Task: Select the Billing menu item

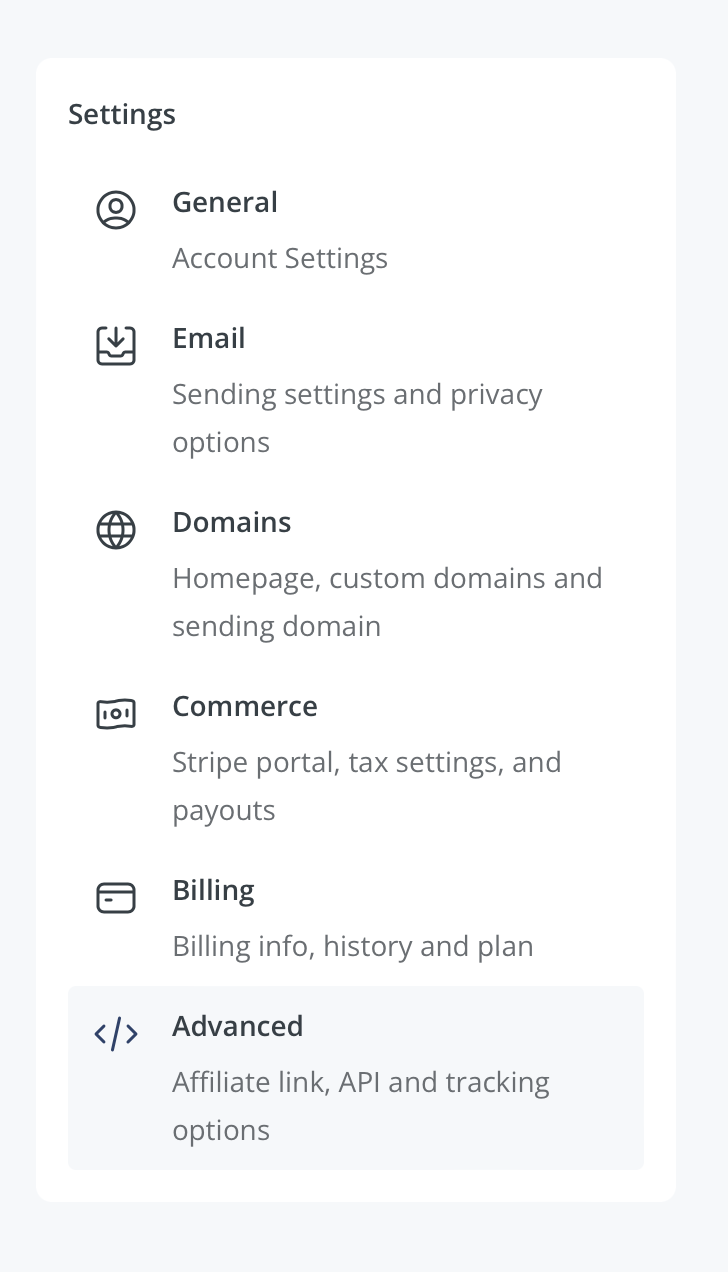Action: click(356, 918)
